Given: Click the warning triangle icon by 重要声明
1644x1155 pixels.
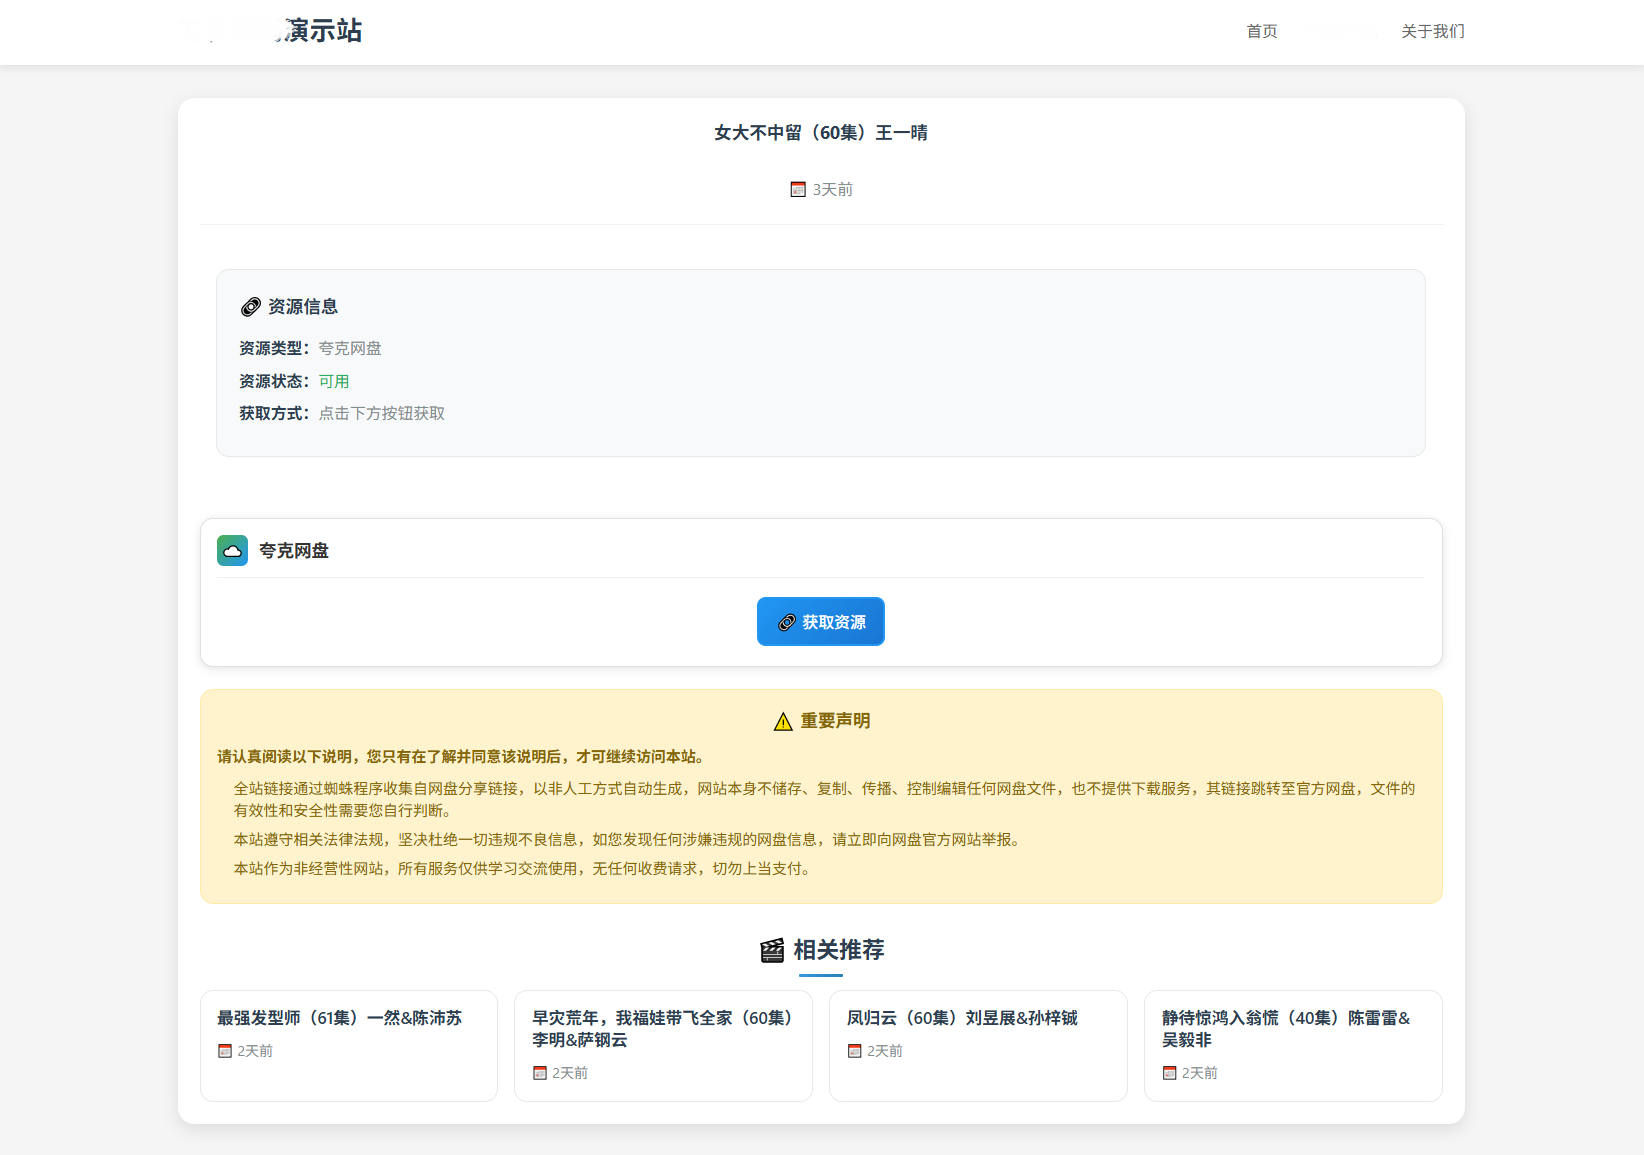Looking at the screenshot, I should tap(783, 722).
